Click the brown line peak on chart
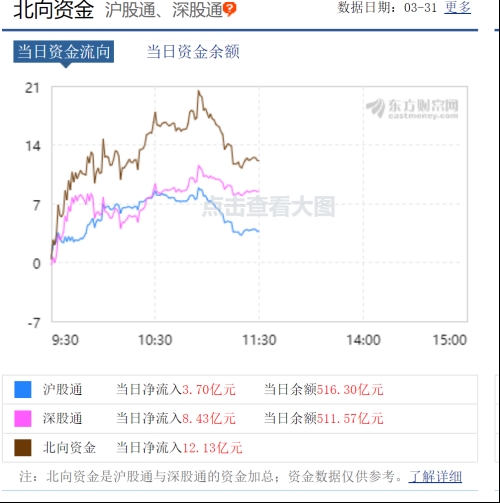Viewport: 500px width, 503px height. [x=199, y=91]
